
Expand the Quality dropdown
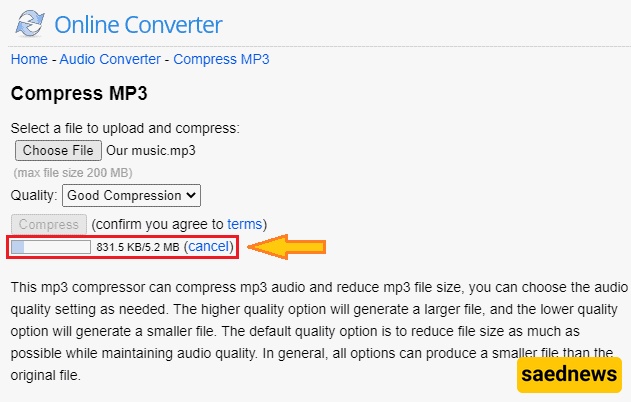click(x=132, y=196)
